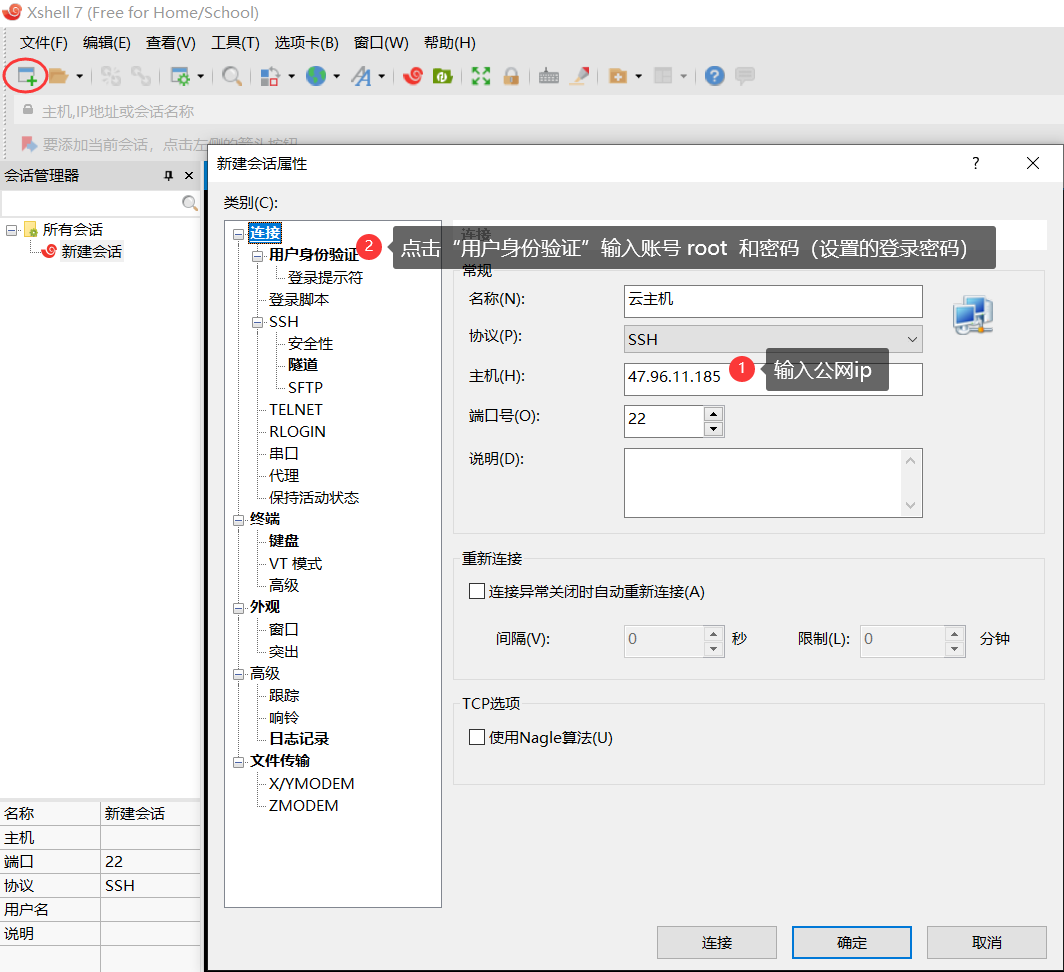Click the 取消 button

(x=986, y=942)
